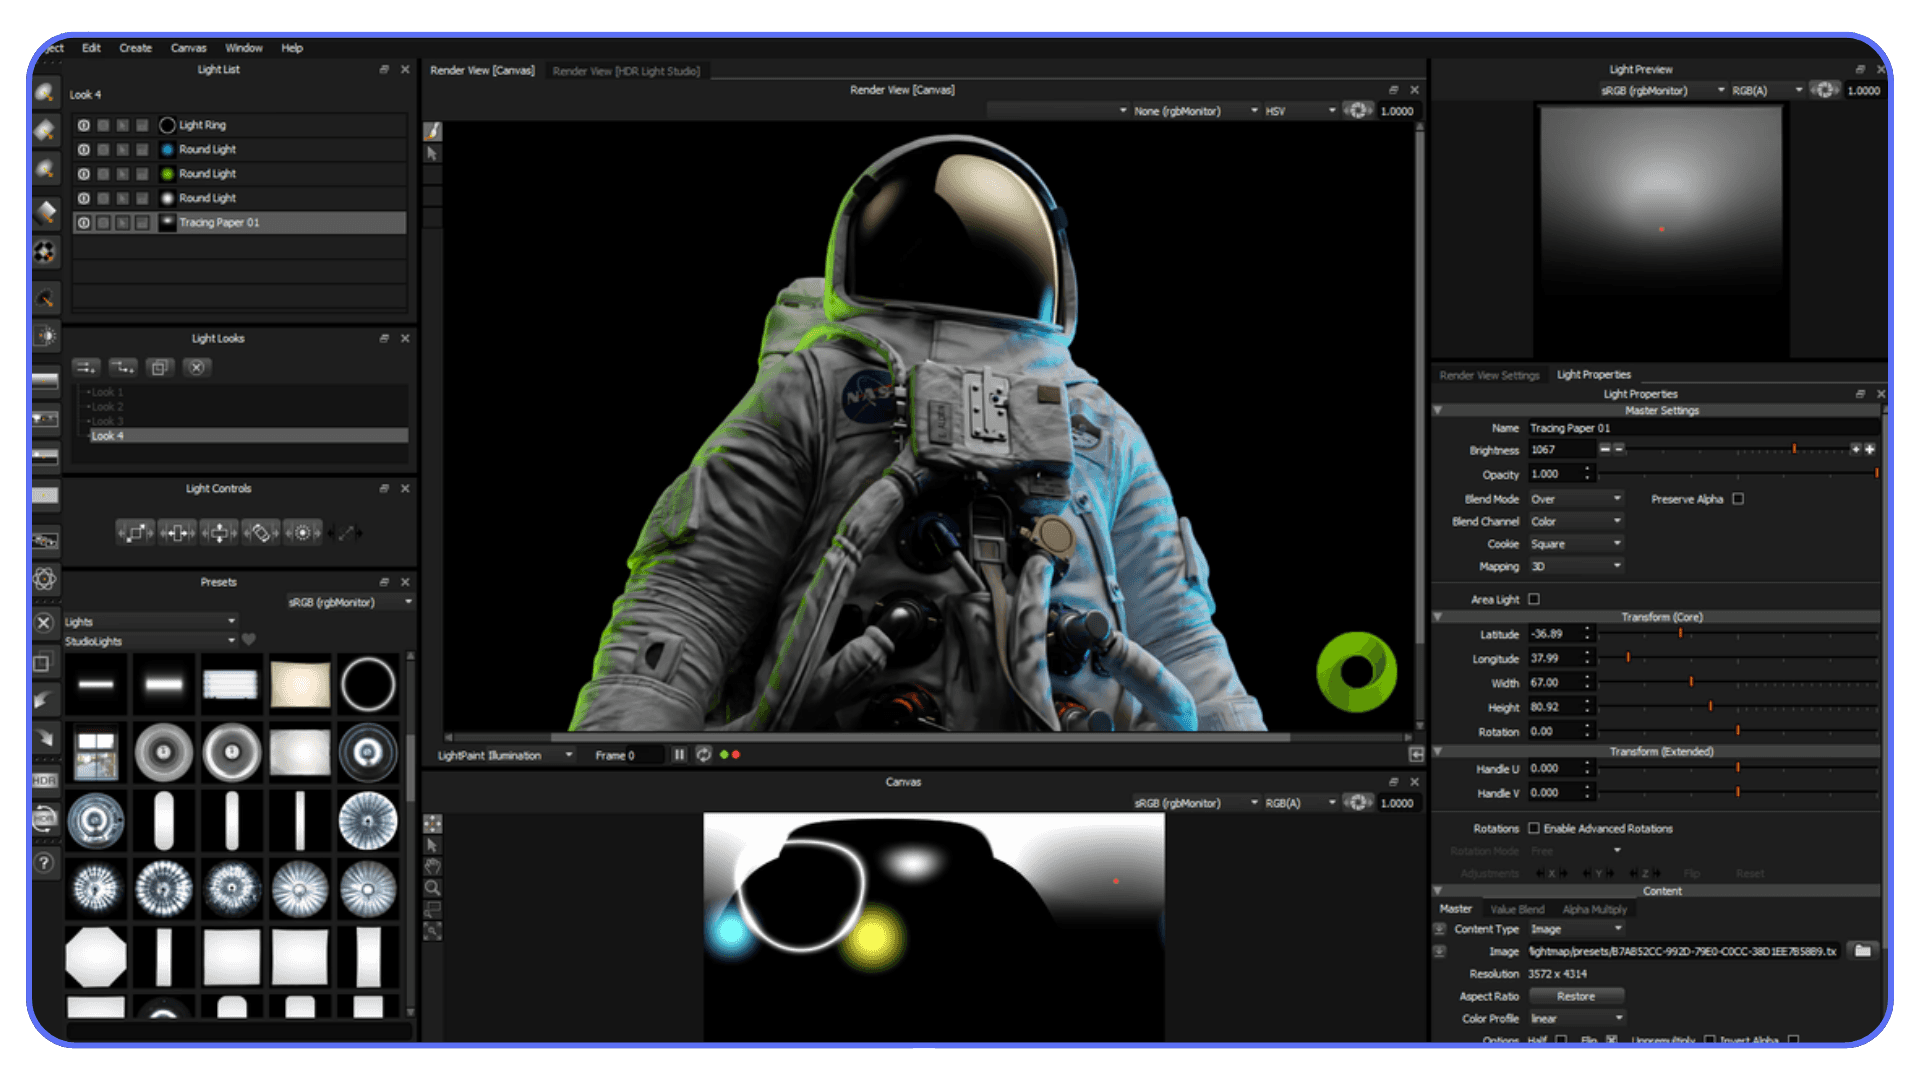The image size is (1920, 1080).
Task: Click the Restore button for Aspect Ratio
Action: point(1576,995)
